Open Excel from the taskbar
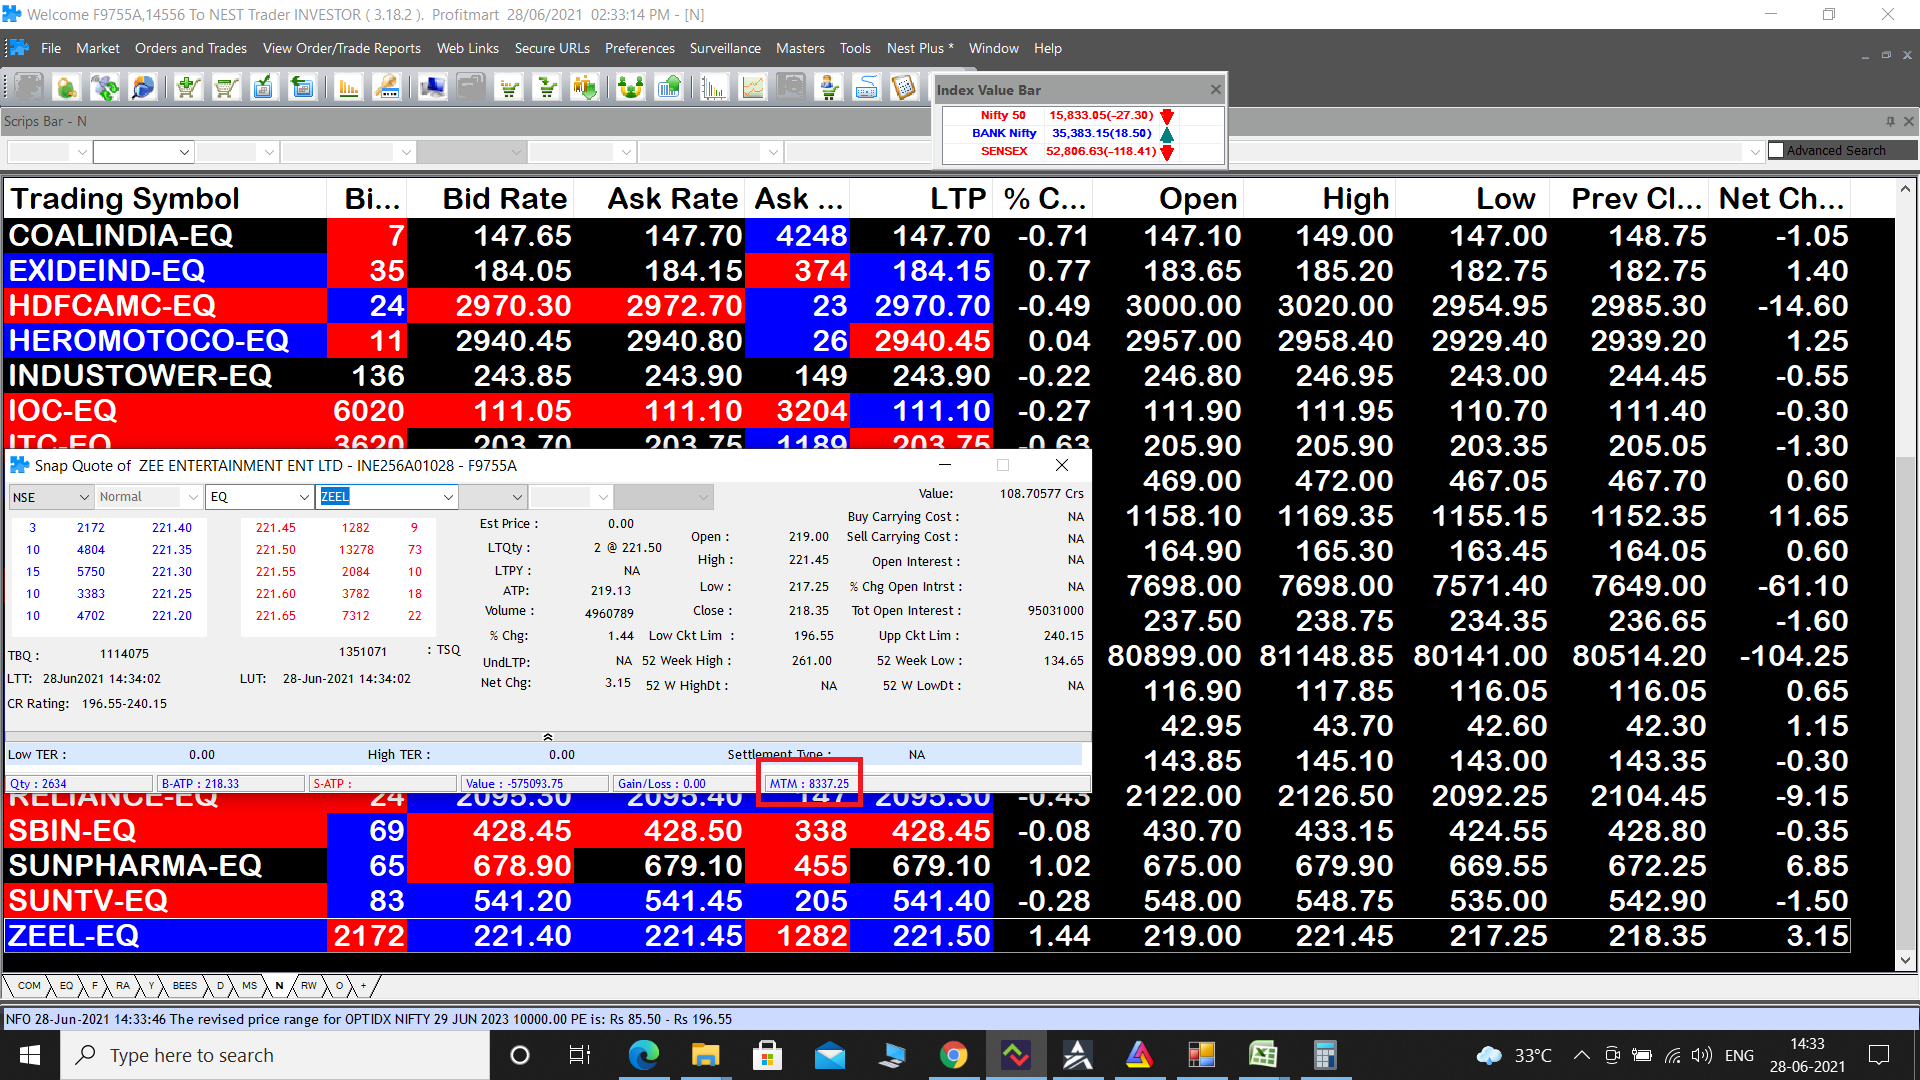This screenshot has width=1920, height=1080. coord(1263,1055)
